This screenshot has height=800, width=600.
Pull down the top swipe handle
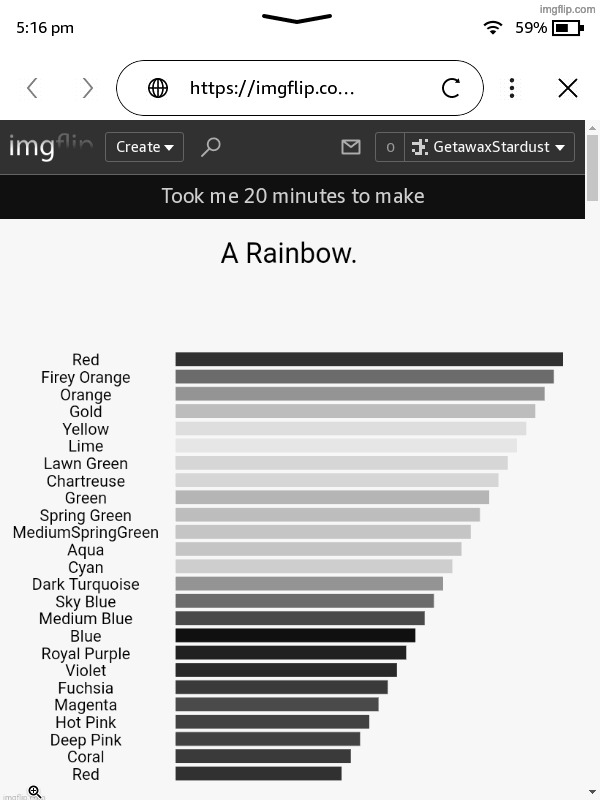[x=297, y=18]
